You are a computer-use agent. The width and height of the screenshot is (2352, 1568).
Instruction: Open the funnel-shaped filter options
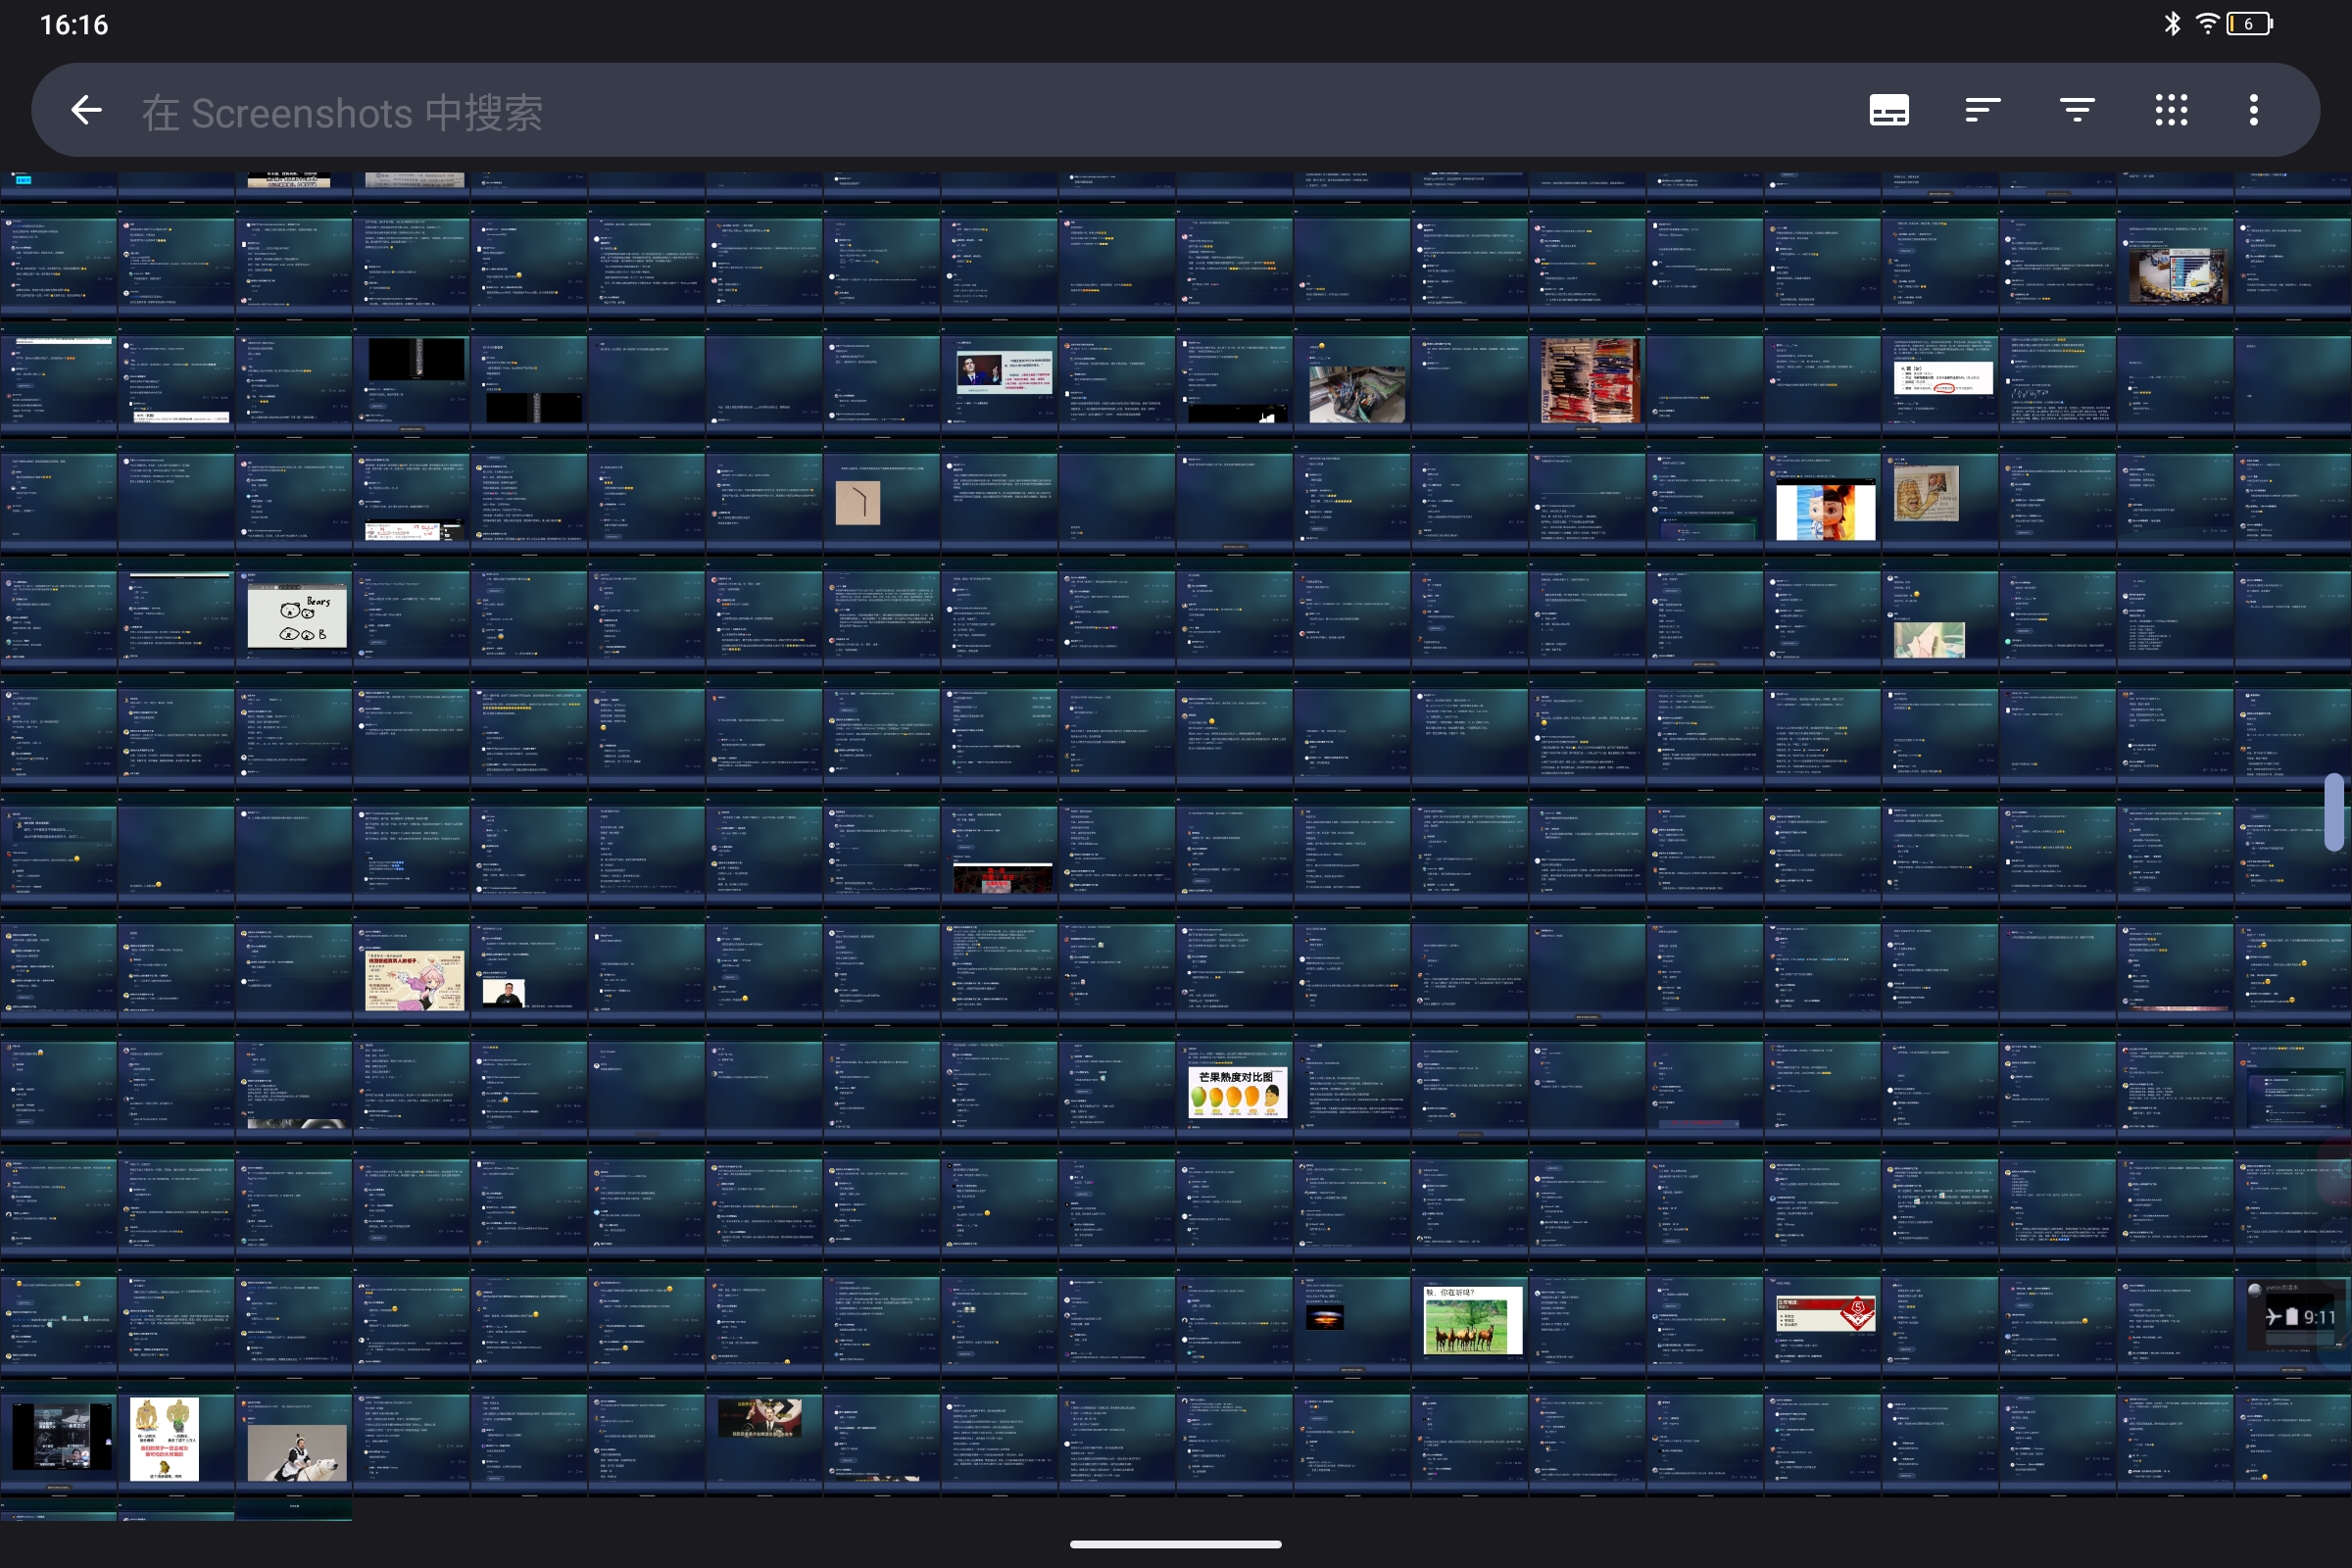pos(2076,110)
